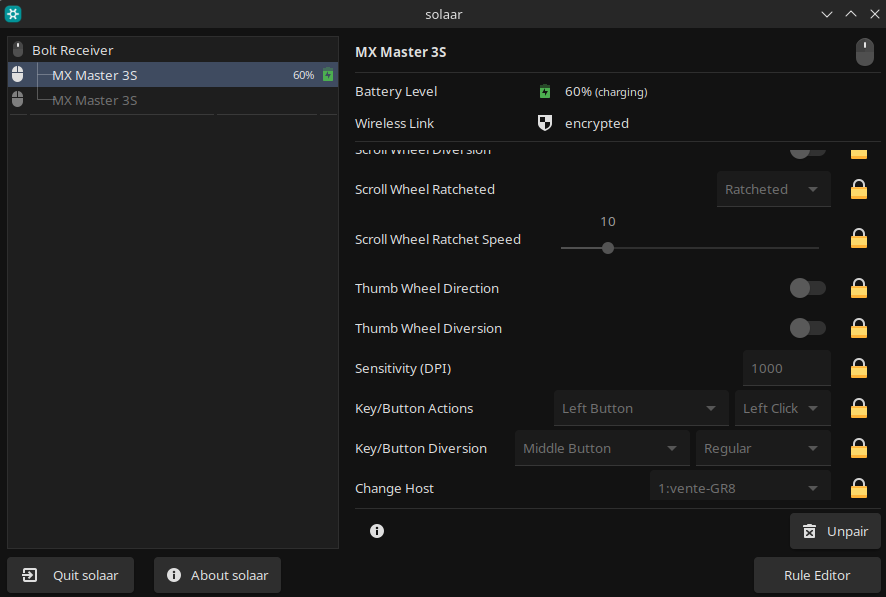The height and width of the screenshot is (597, 886).
Task: Open the Ratcheted dropdown
Action: pyautogui.click(x=773, y=189)
